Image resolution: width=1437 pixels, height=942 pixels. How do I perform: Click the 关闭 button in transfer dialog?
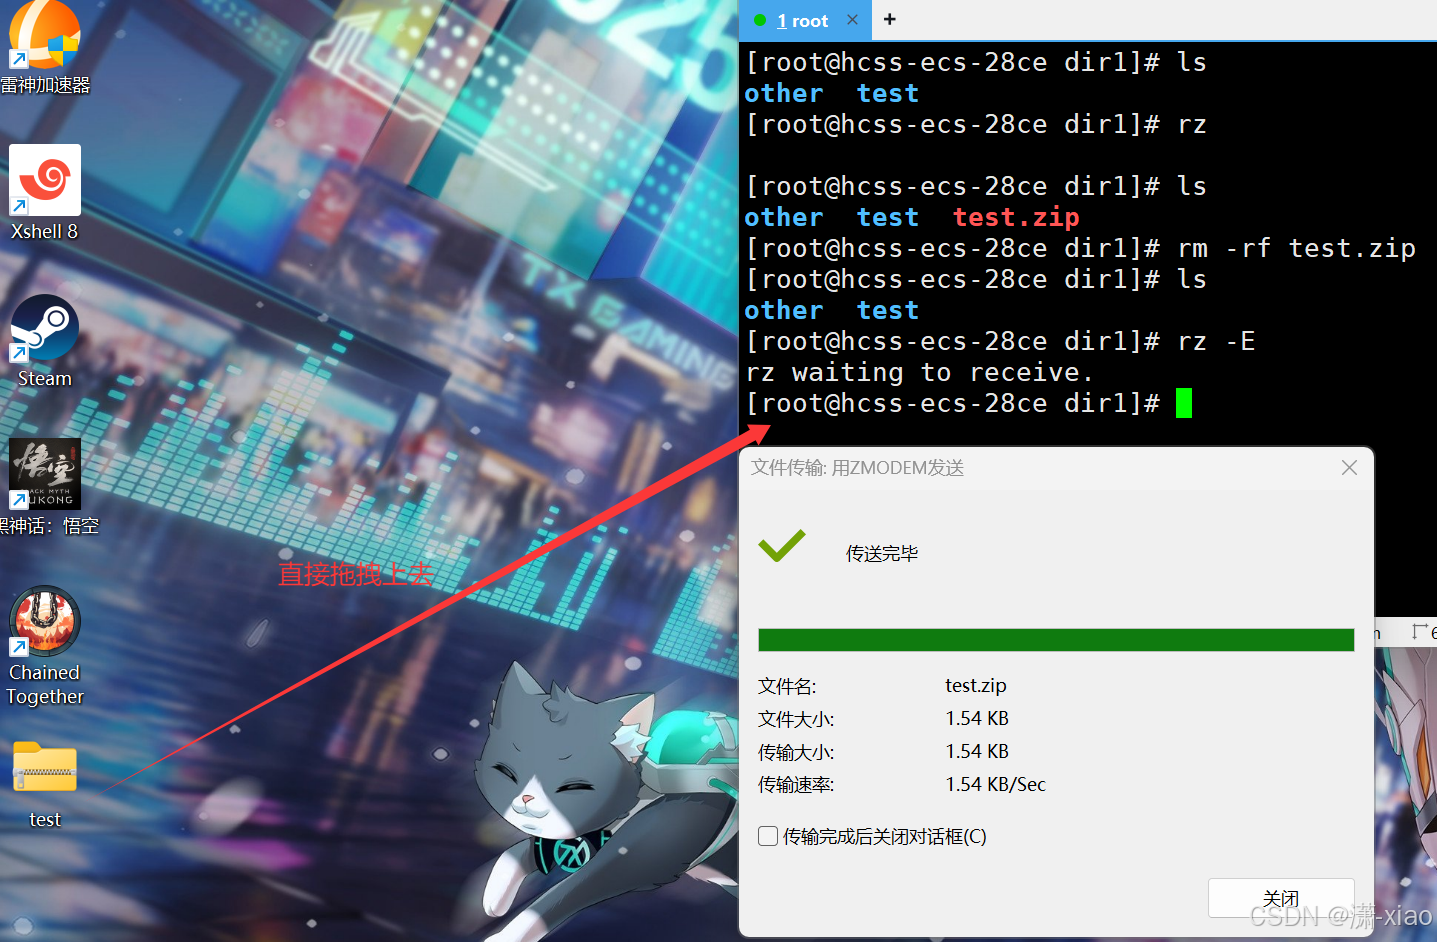click(1281, 898)
